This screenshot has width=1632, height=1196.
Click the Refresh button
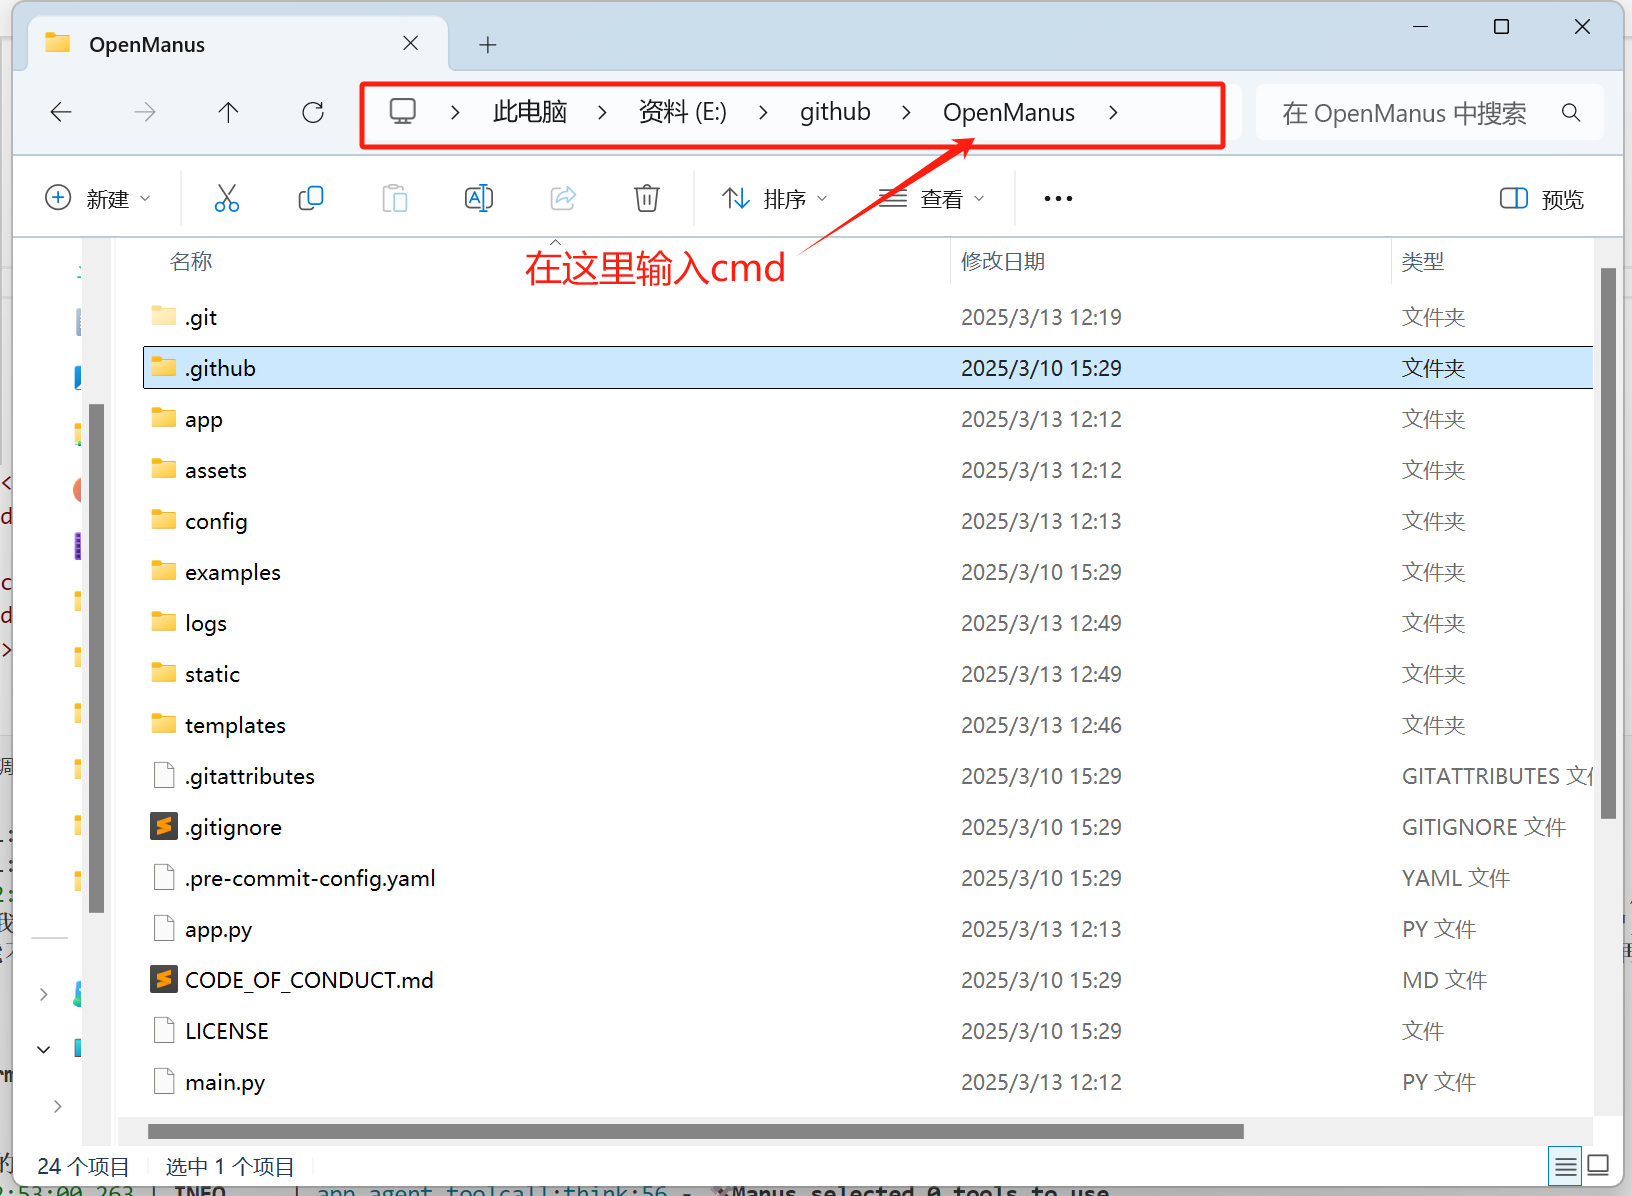click(313, 112)
